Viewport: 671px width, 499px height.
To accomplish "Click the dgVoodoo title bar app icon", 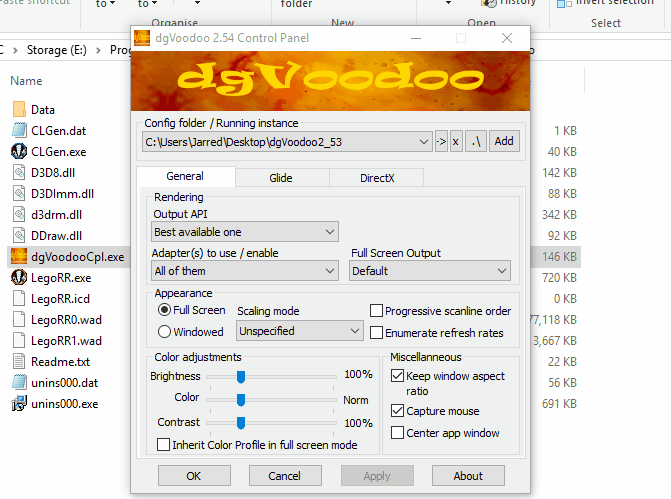I will click(142, 38).
